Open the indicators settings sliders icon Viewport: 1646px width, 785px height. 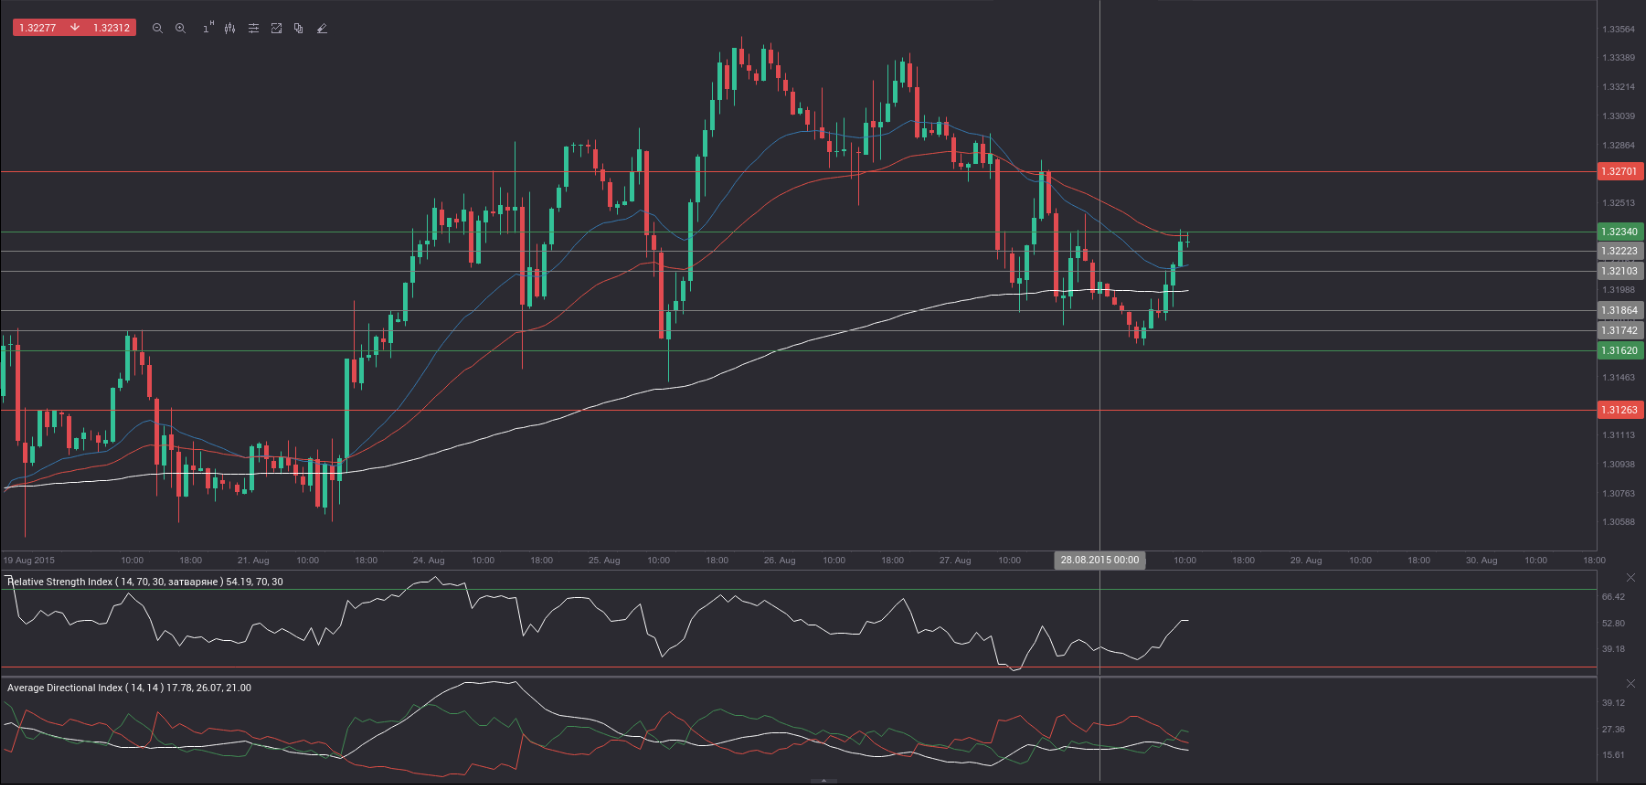[253, 28]
